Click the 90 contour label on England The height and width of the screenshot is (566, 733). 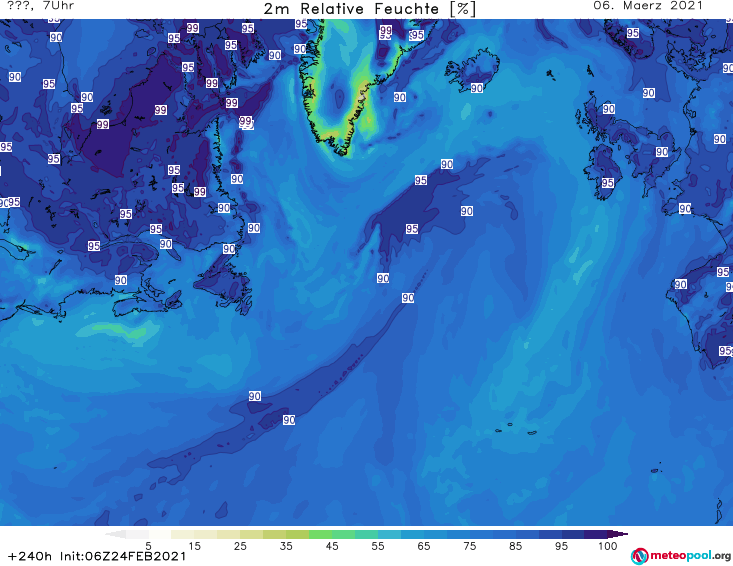click(x=661, y=152)
